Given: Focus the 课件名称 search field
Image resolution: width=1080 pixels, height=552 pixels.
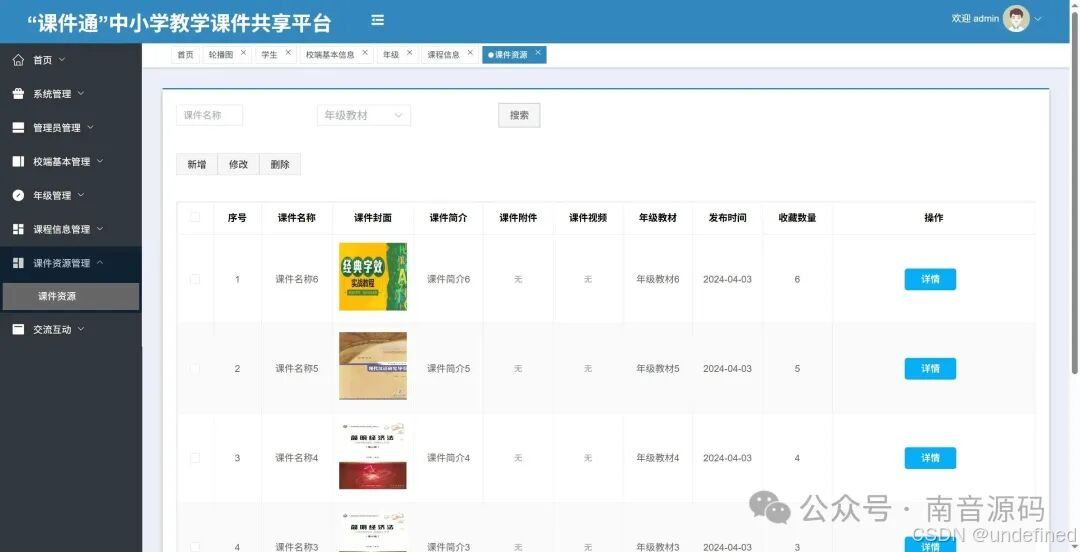Looking at the screenshot, I should coord(209,115).
